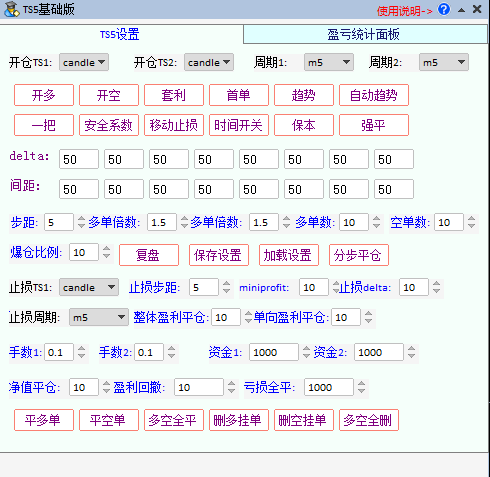Adjust the 止损步距 spinner arrows
The height and width of the screenshot is (477, 490).
(x=226, y=287)
